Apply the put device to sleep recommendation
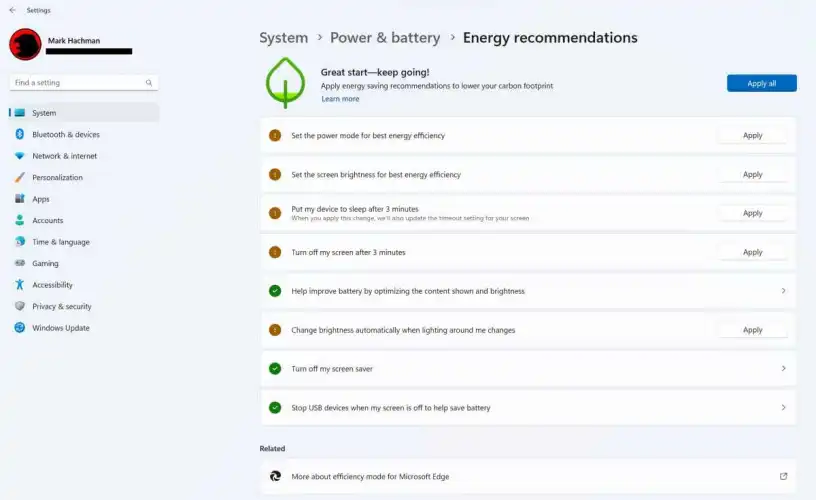Screen dimensions: 816x500 pyautogui.click(x=752, y=213)
